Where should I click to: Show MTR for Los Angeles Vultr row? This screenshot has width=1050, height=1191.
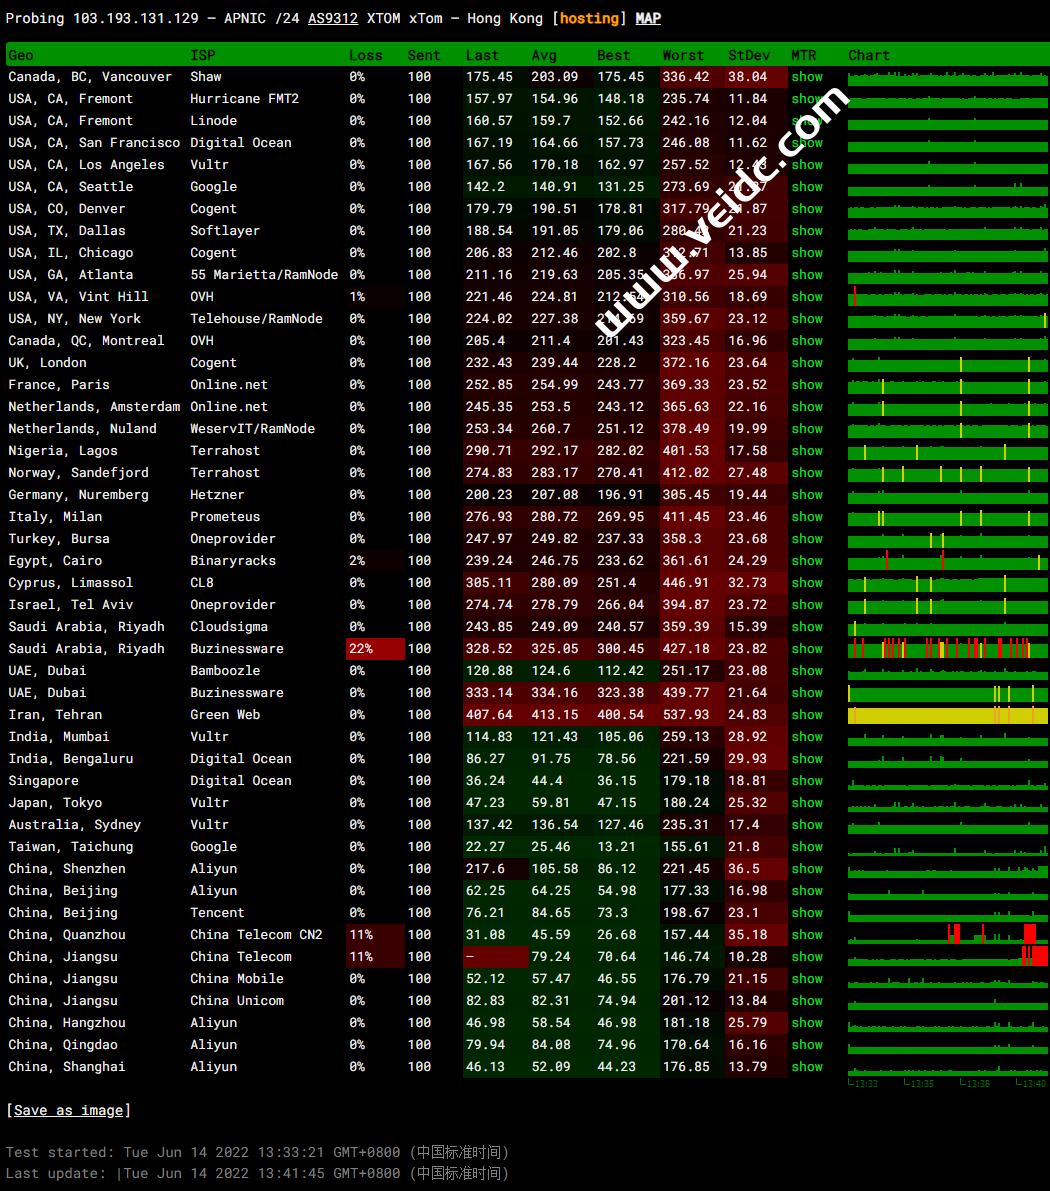(x=807, y=165)
